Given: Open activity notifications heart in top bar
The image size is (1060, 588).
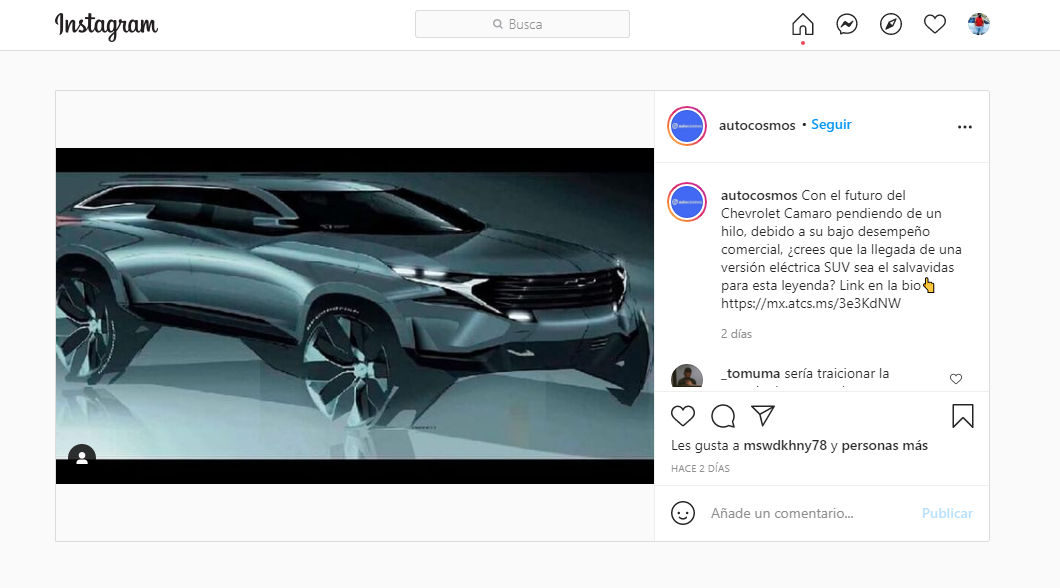Looking at the screenshot, I should pyautogui.click(x=935, y=24).
